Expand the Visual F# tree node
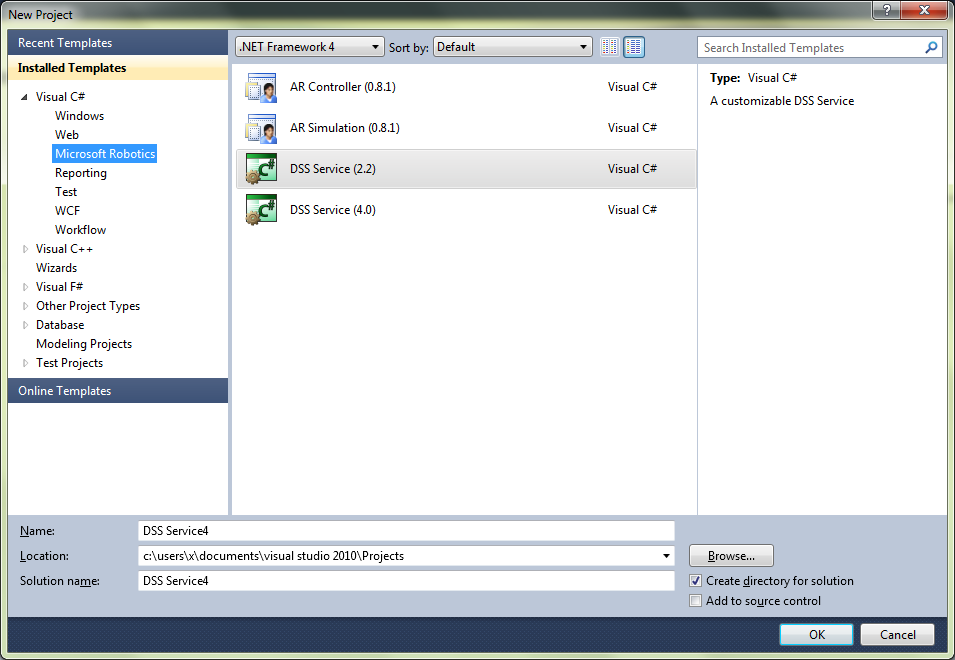955x660 pixels. (x=25, y=287)
